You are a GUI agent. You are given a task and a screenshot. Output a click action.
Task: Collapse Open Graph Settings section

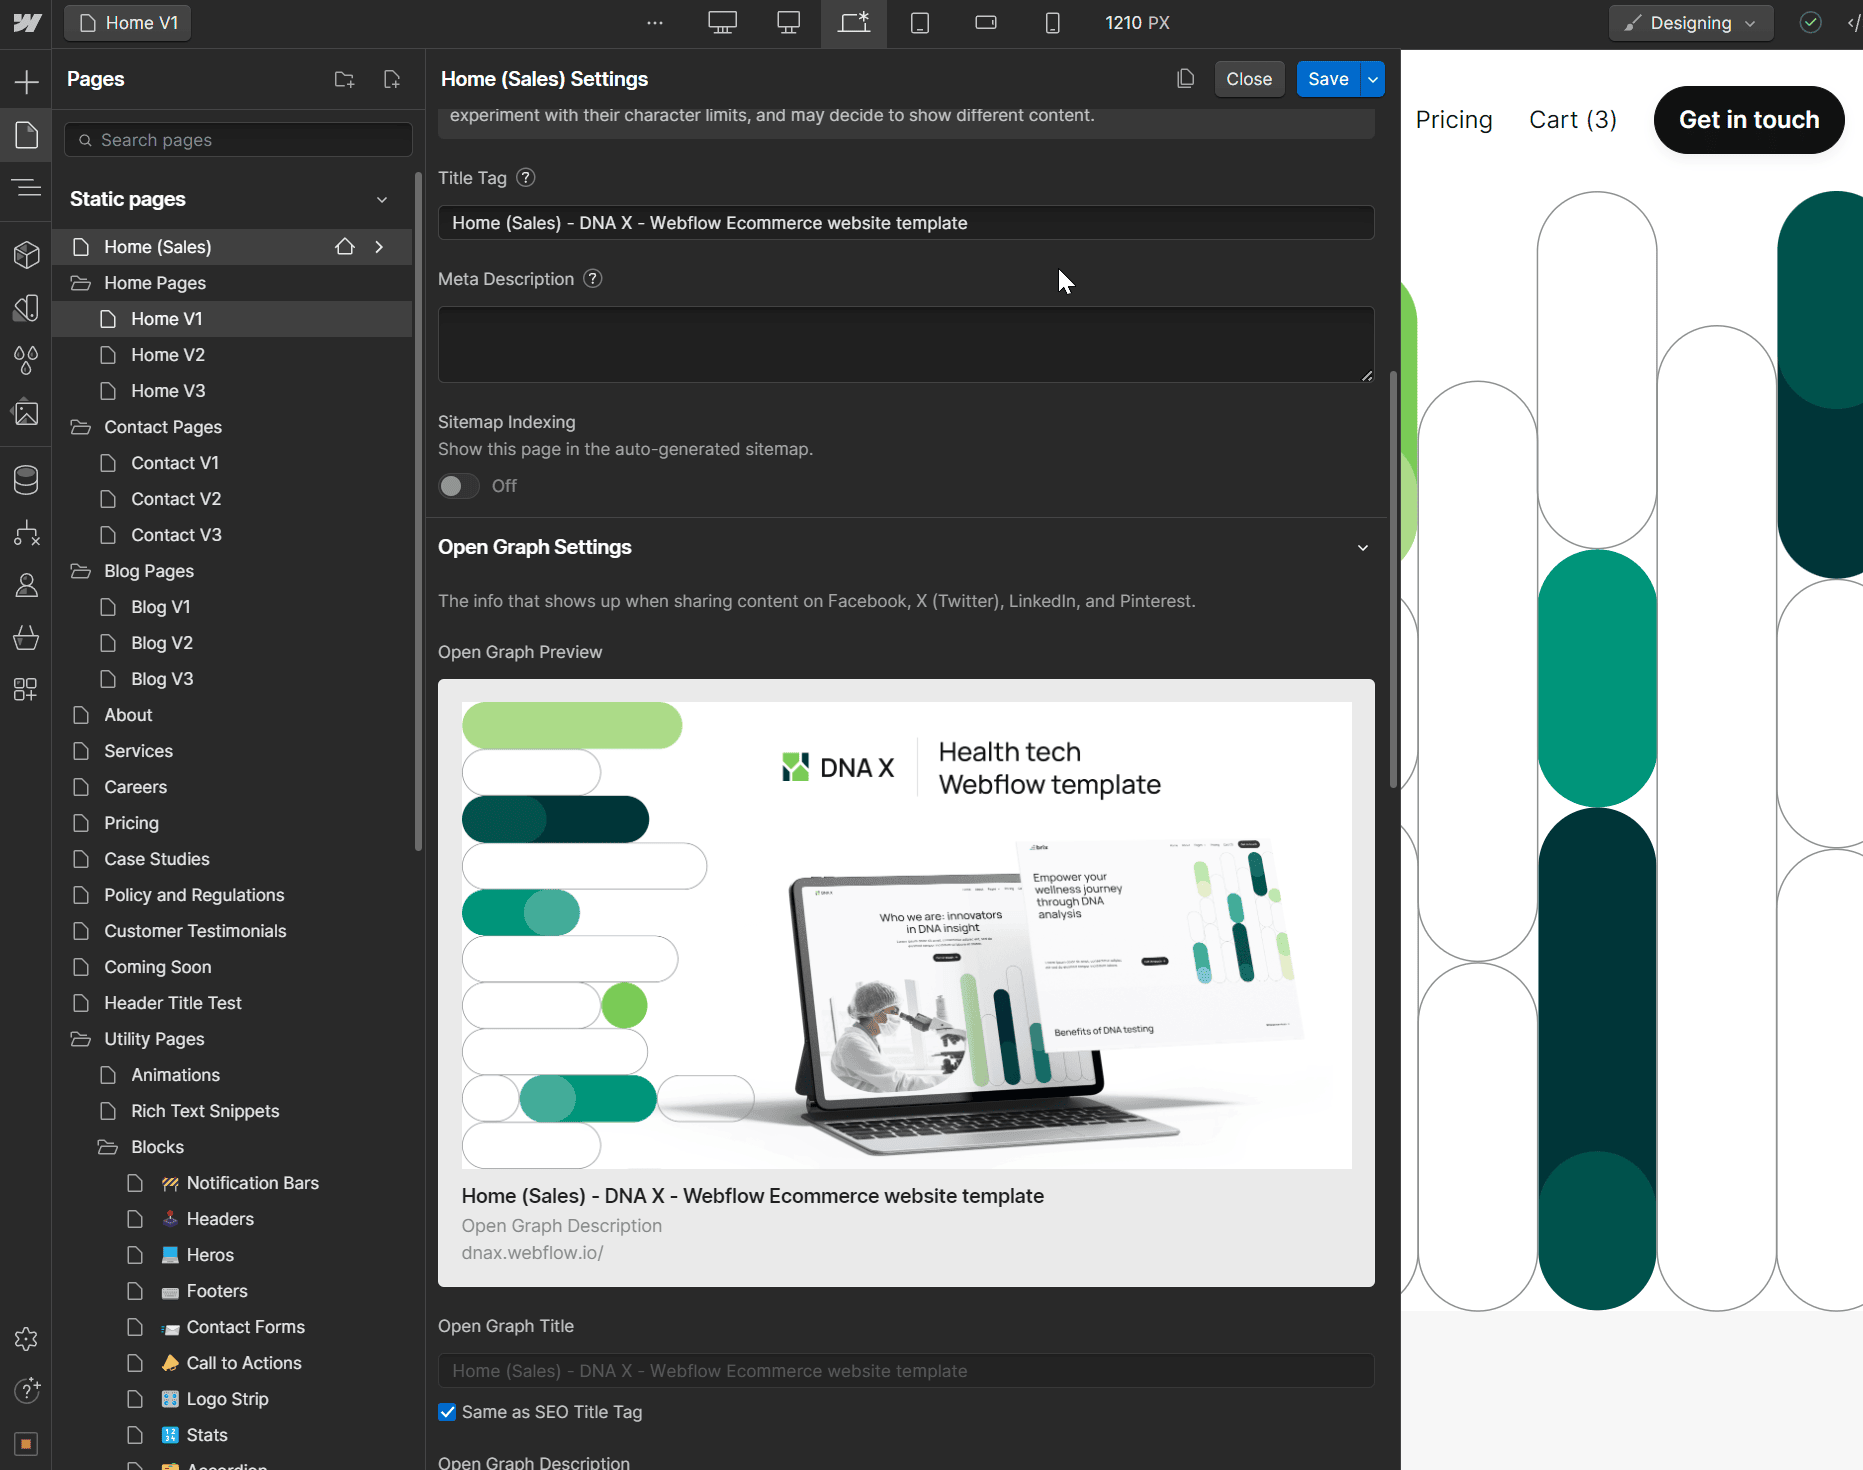(x=1363, y=548)
